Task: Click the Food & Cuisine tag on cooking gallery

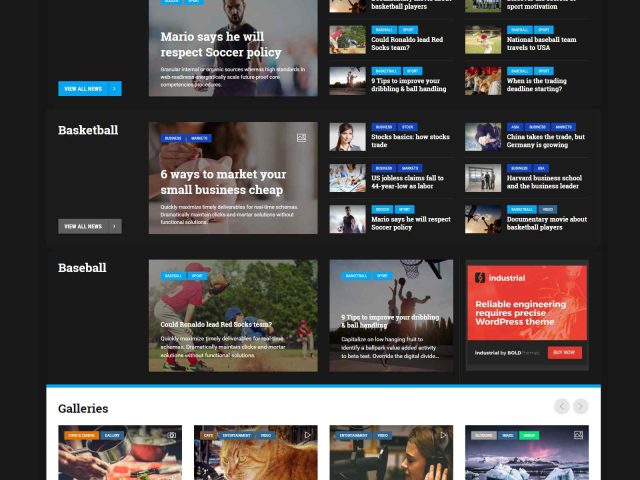Action: pyautogui.click(x=81, y=436)
